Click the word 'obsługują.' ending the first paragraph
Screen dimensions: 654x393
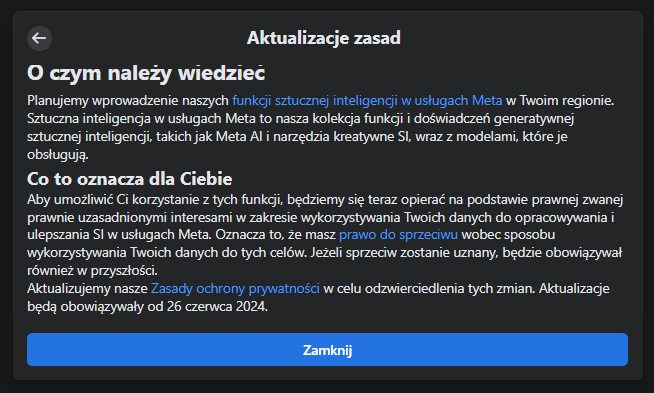click(58, 155)
